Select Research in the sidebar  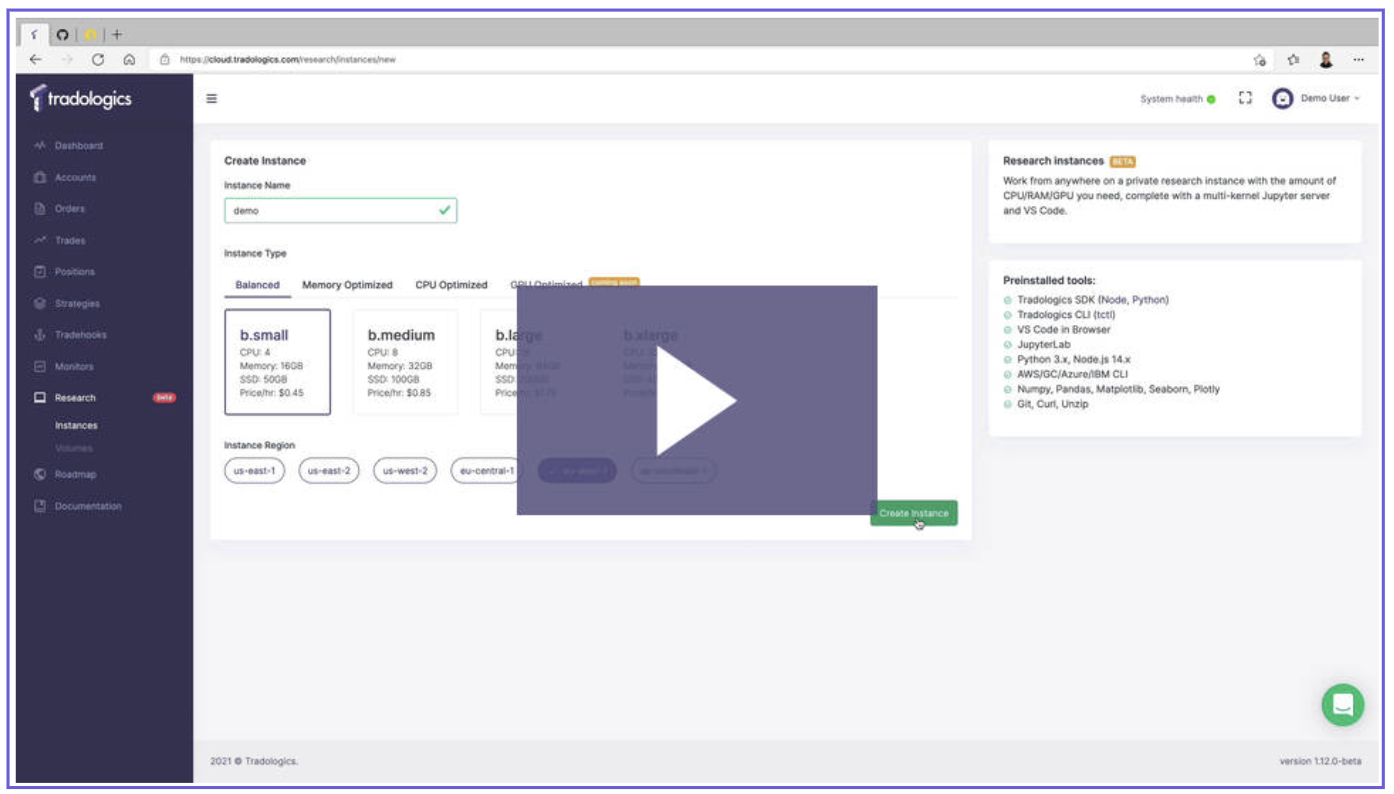(75, 398)
